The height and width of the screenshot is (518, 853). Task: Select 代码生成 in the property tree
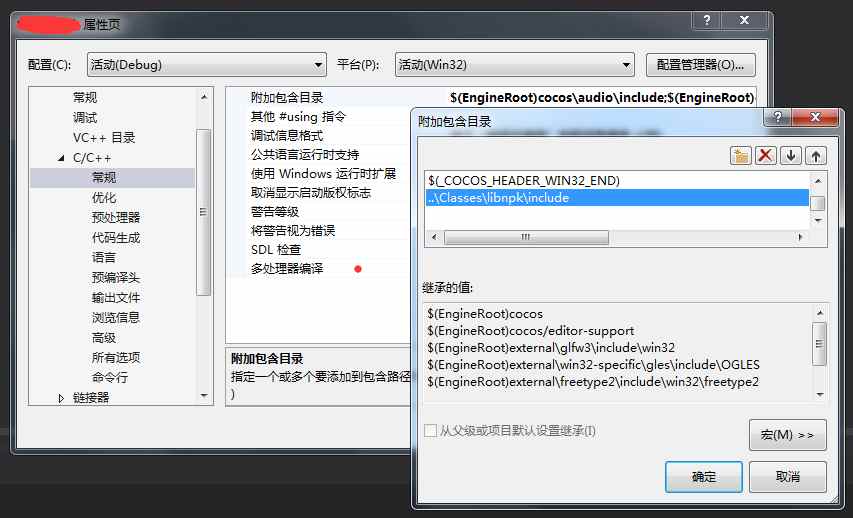[116, 238]
